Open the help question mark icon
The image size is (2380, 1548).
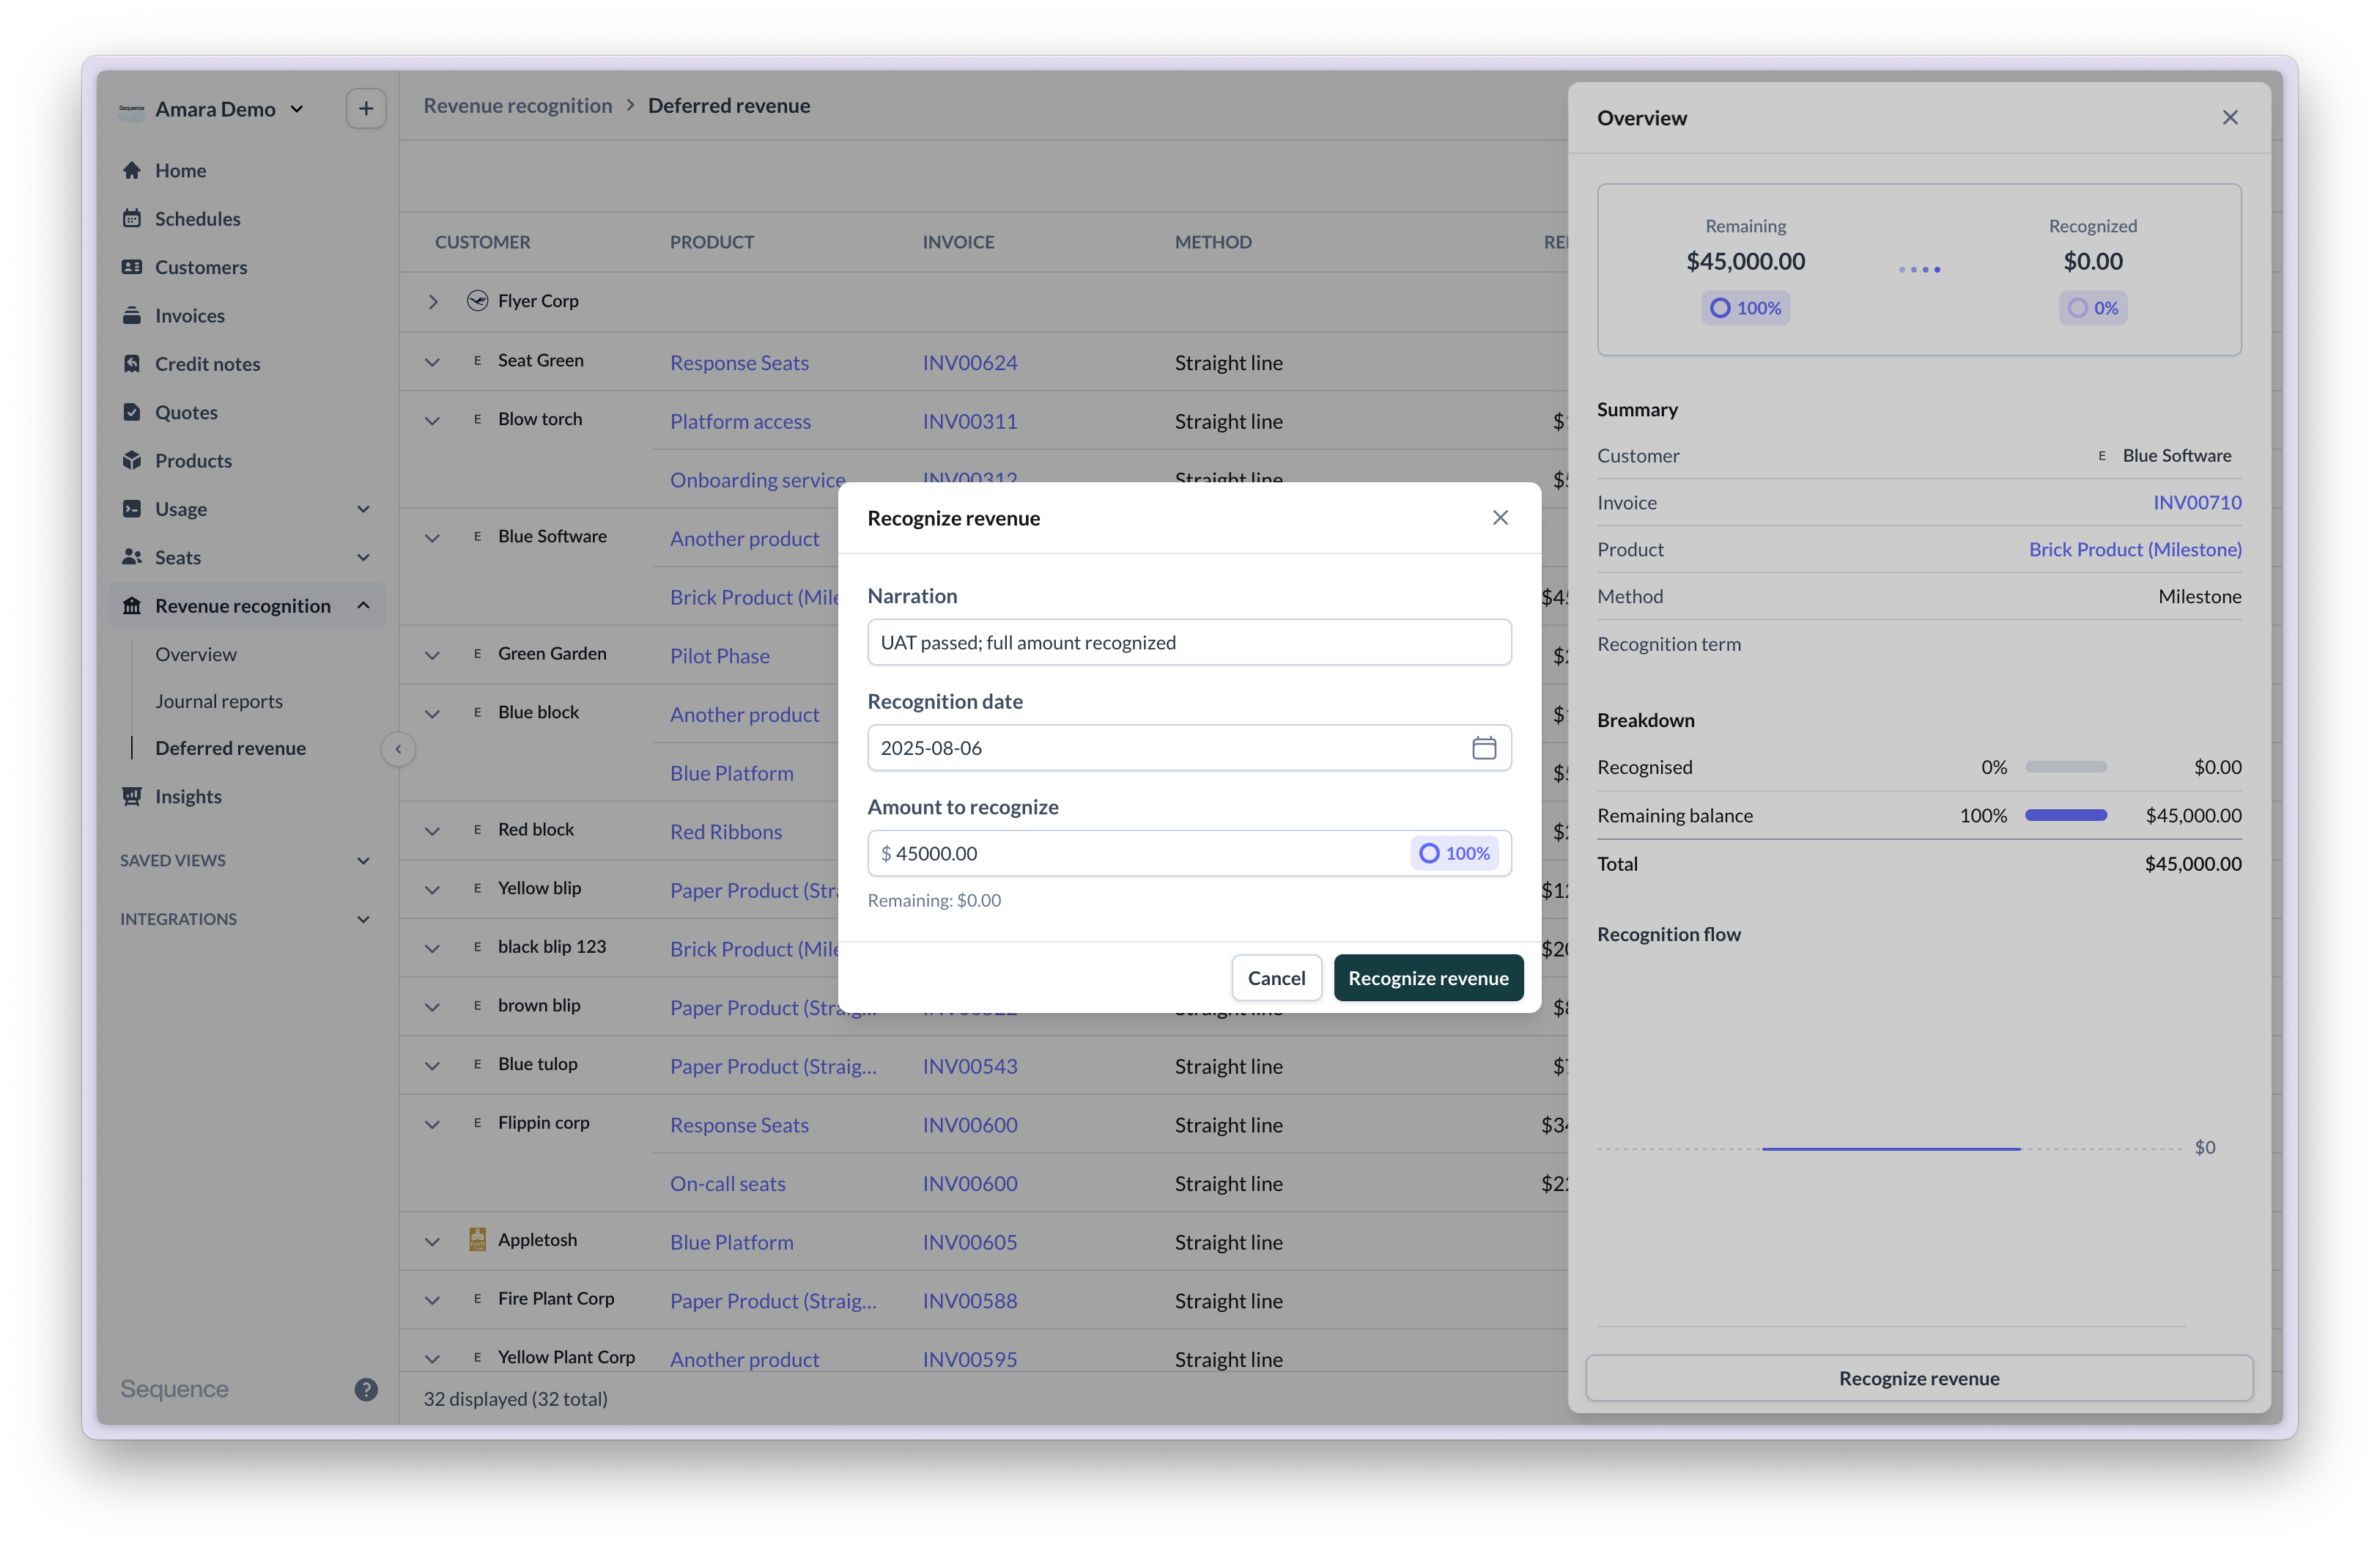pos(366,1389)
